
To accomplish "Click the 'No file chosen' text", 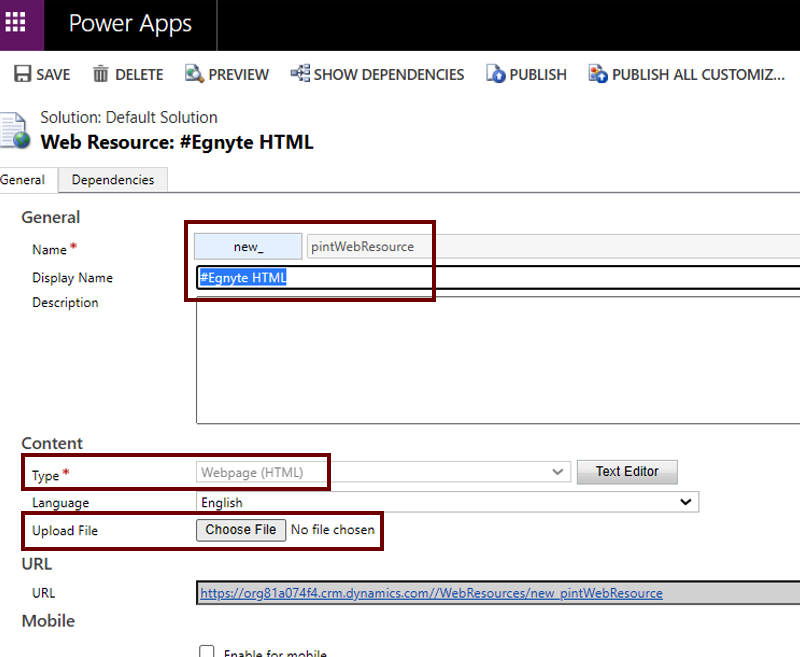I will pyautogui.click(x=333, y=530).
